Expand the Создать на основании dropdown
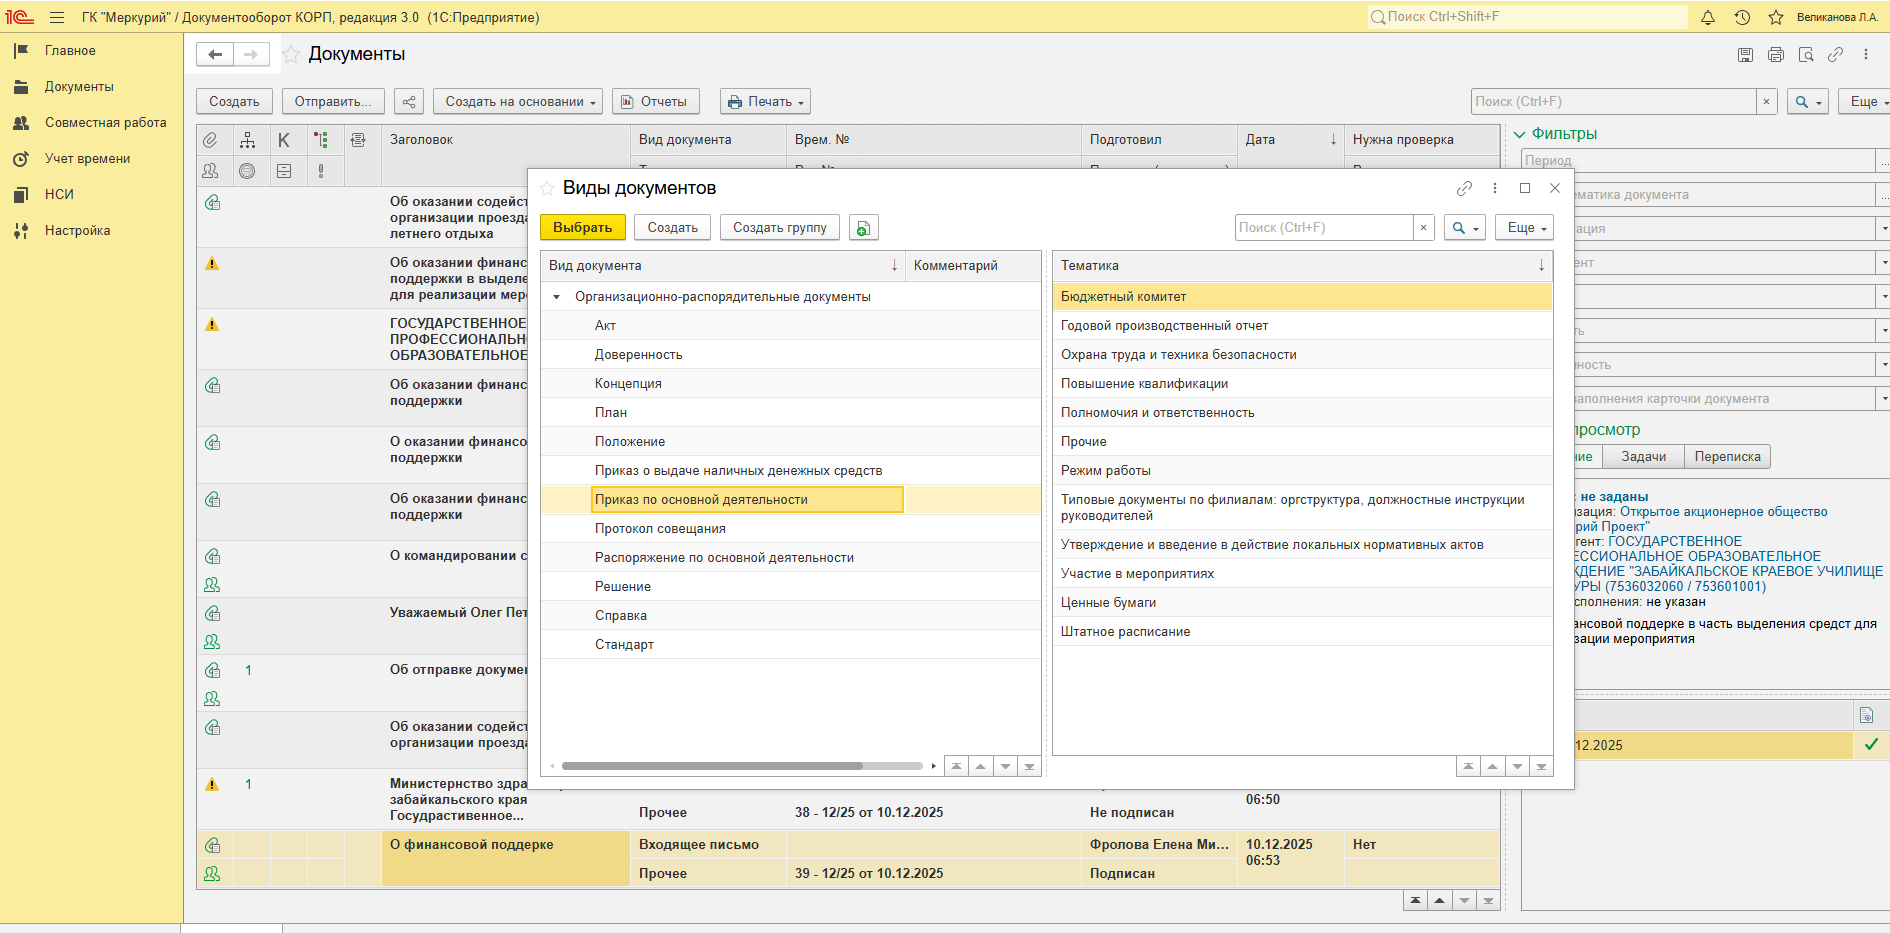This screenshot has width=1890, height=933. click(x=517, y=102)
